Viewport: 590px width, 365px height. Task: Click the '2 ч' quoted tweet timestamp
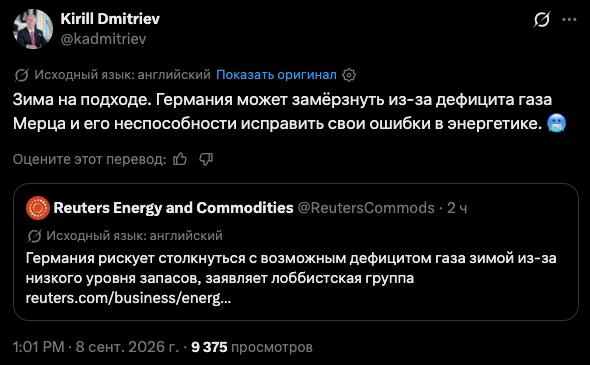coord(457,208)
